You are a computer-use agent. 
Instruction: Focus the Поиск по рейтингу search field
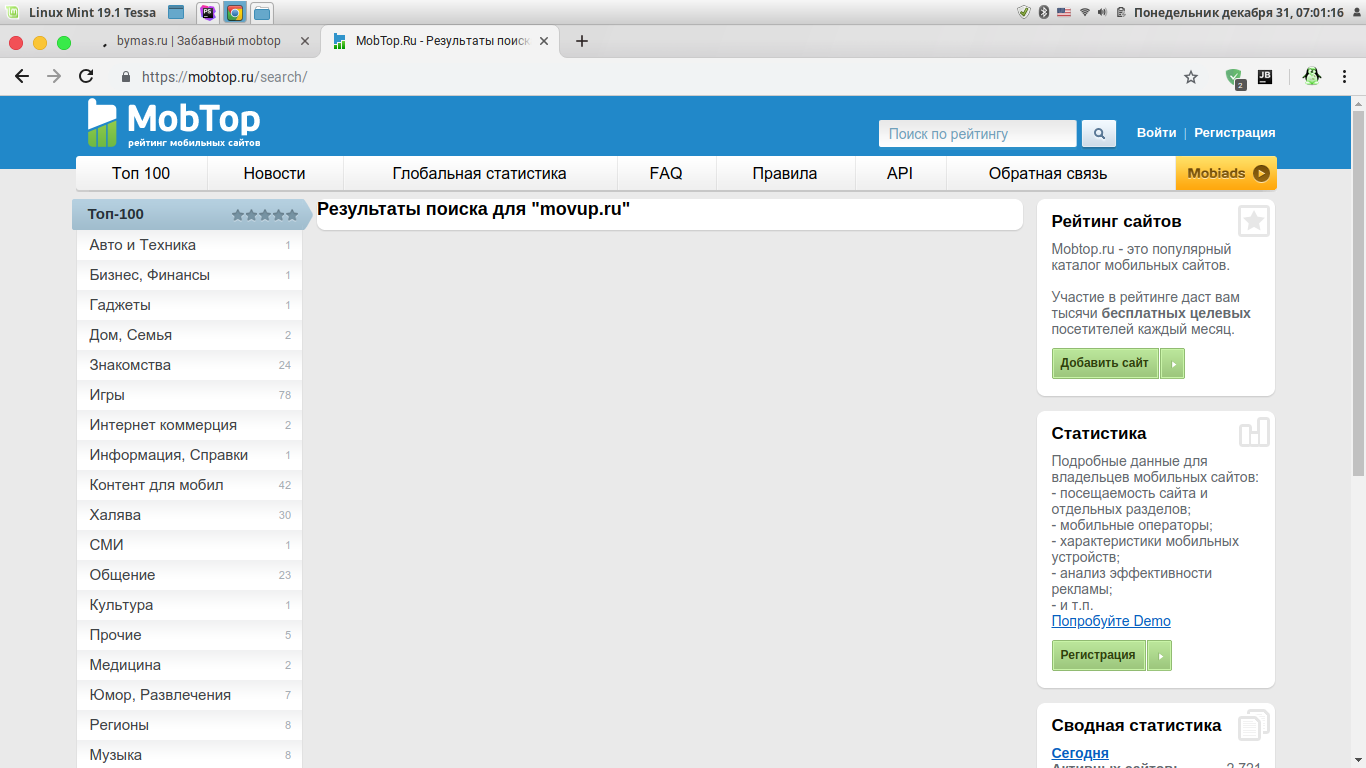click(976, 133)
